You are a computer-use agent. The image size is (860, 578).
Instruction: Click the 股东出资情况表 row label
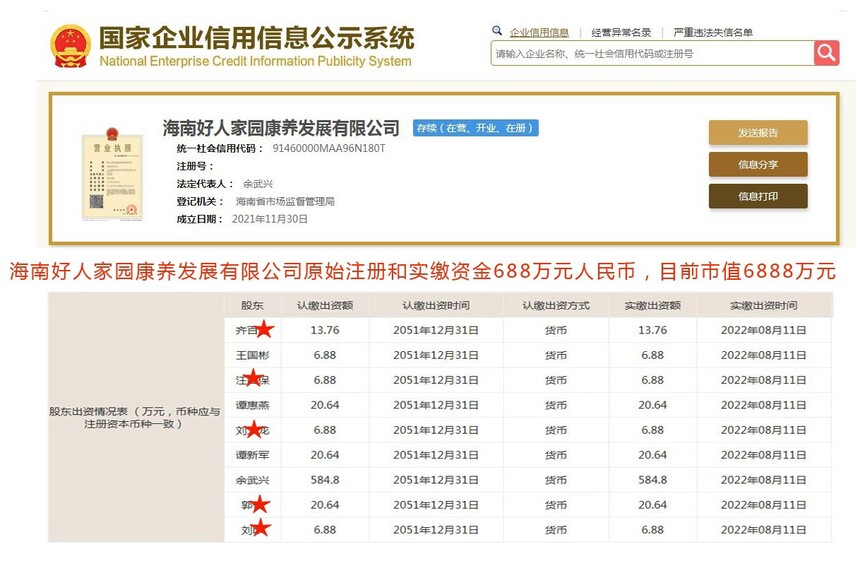(x=134, y=417)
